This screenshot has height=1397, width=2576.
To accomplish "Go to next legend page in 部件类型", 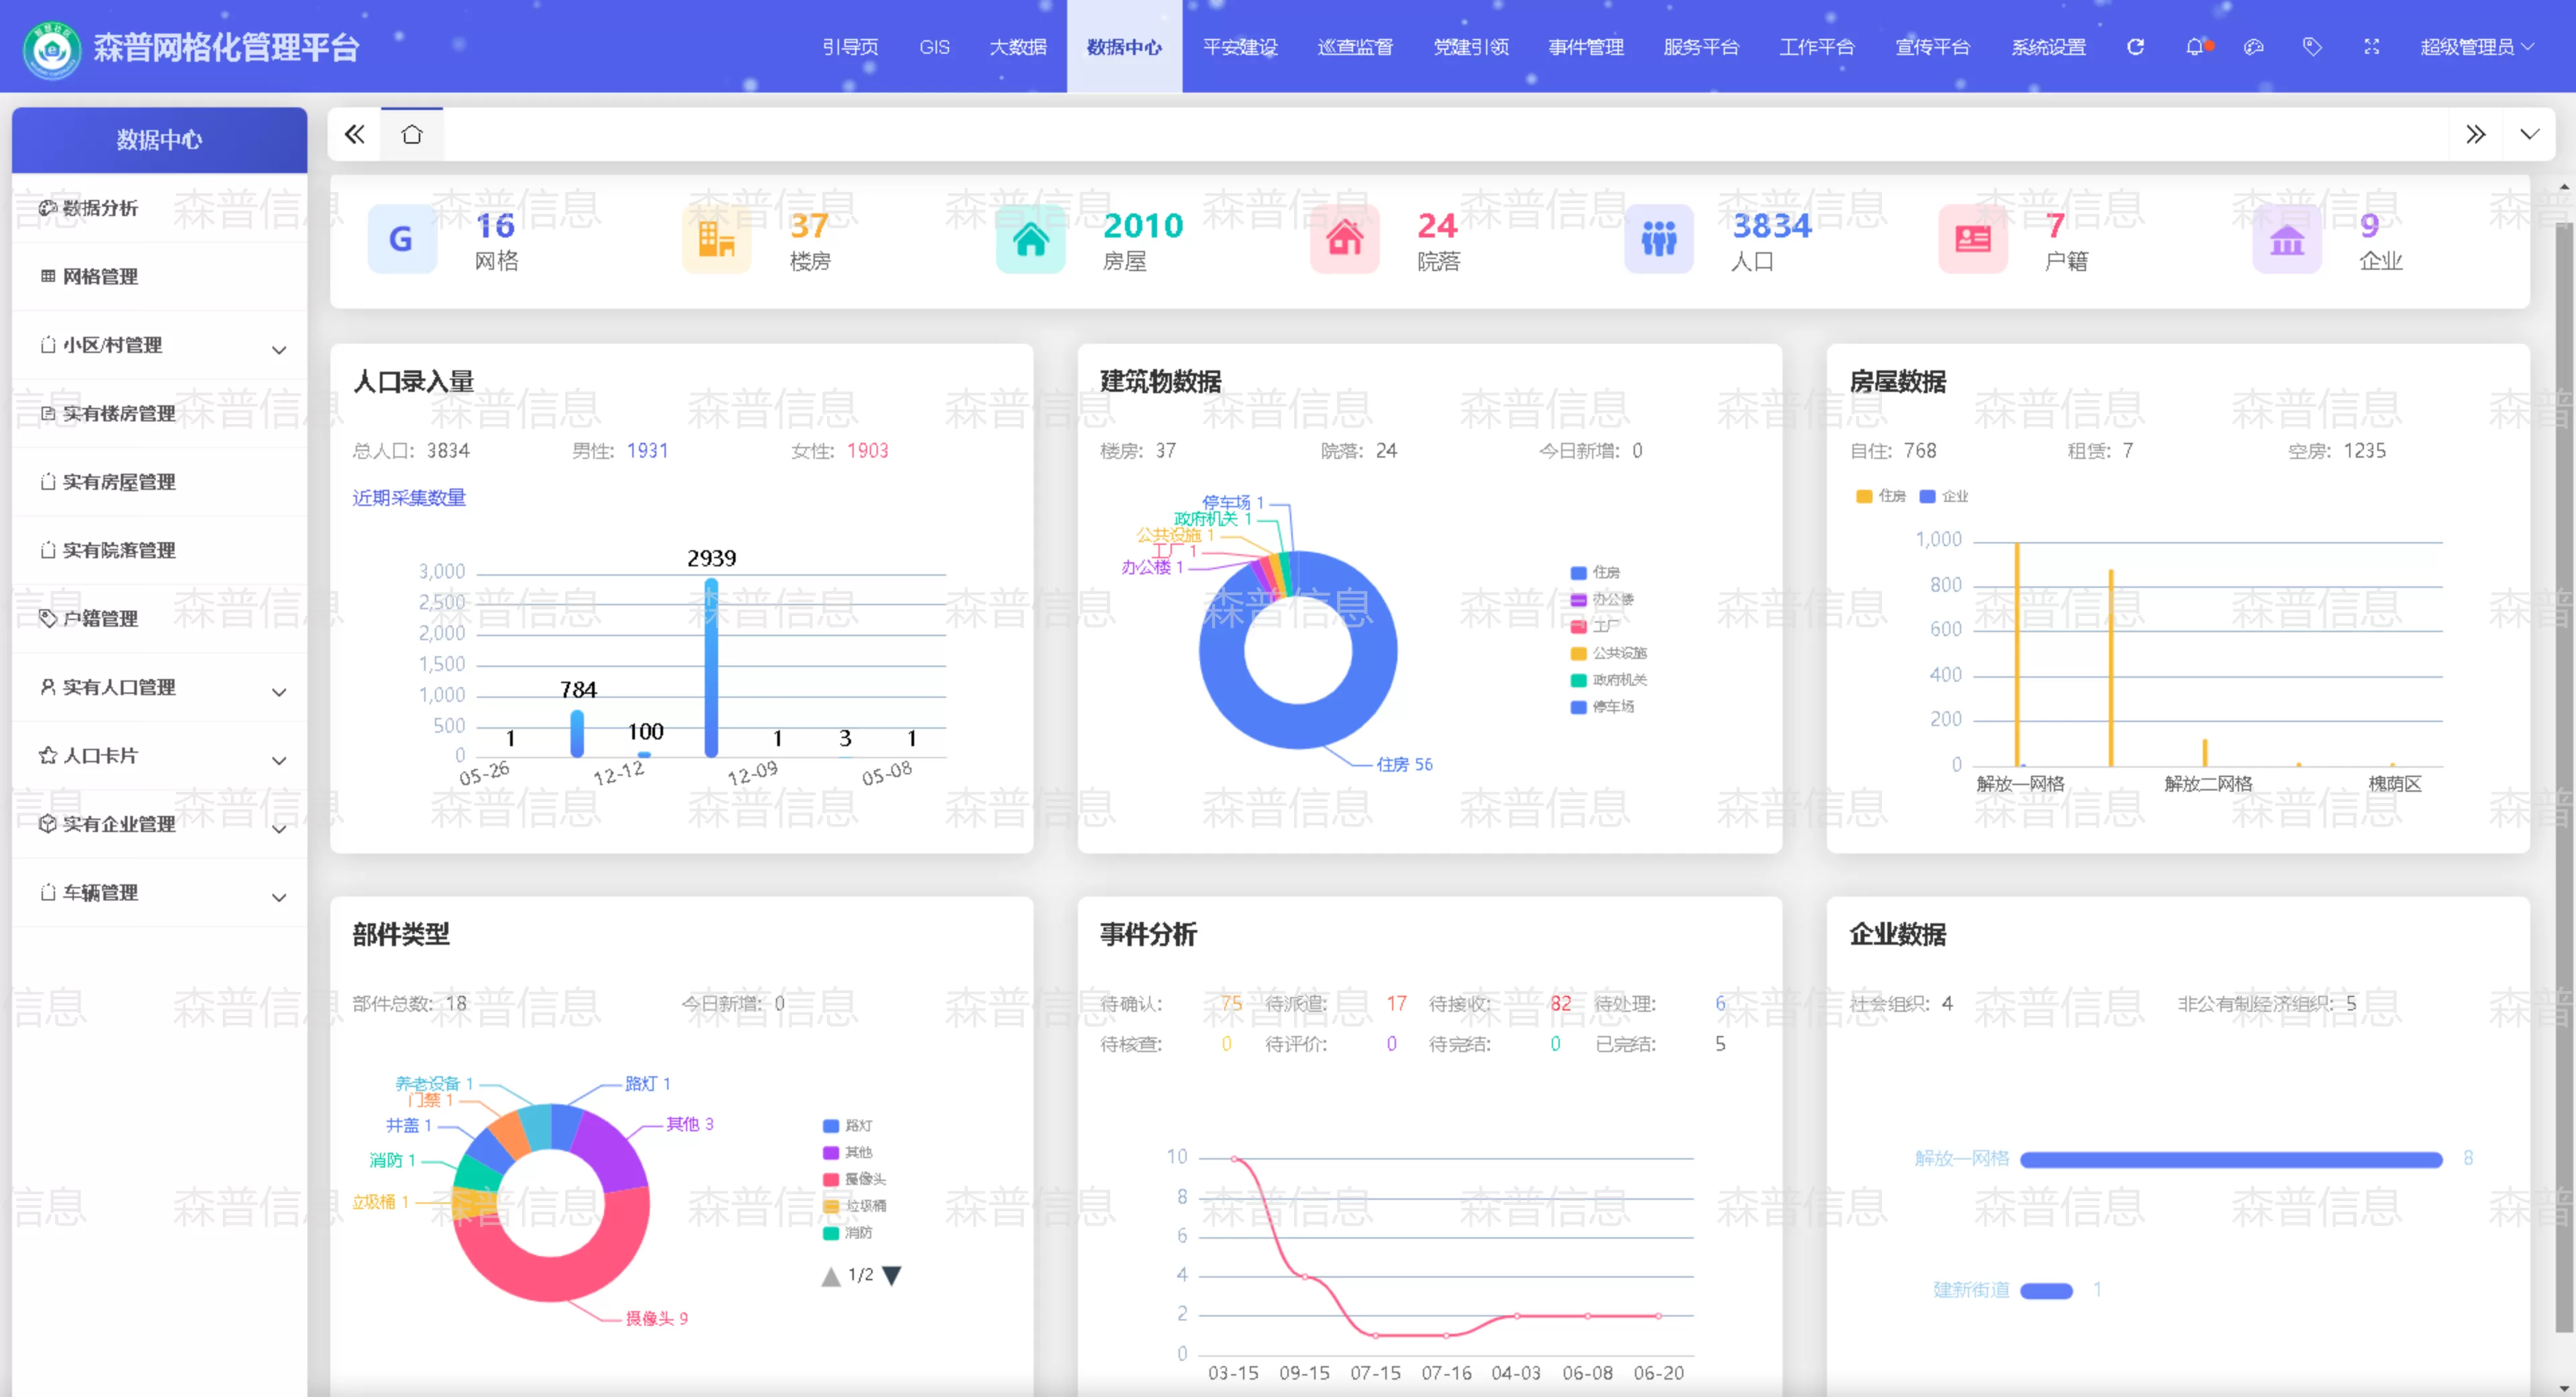I will pos(891,1275).
